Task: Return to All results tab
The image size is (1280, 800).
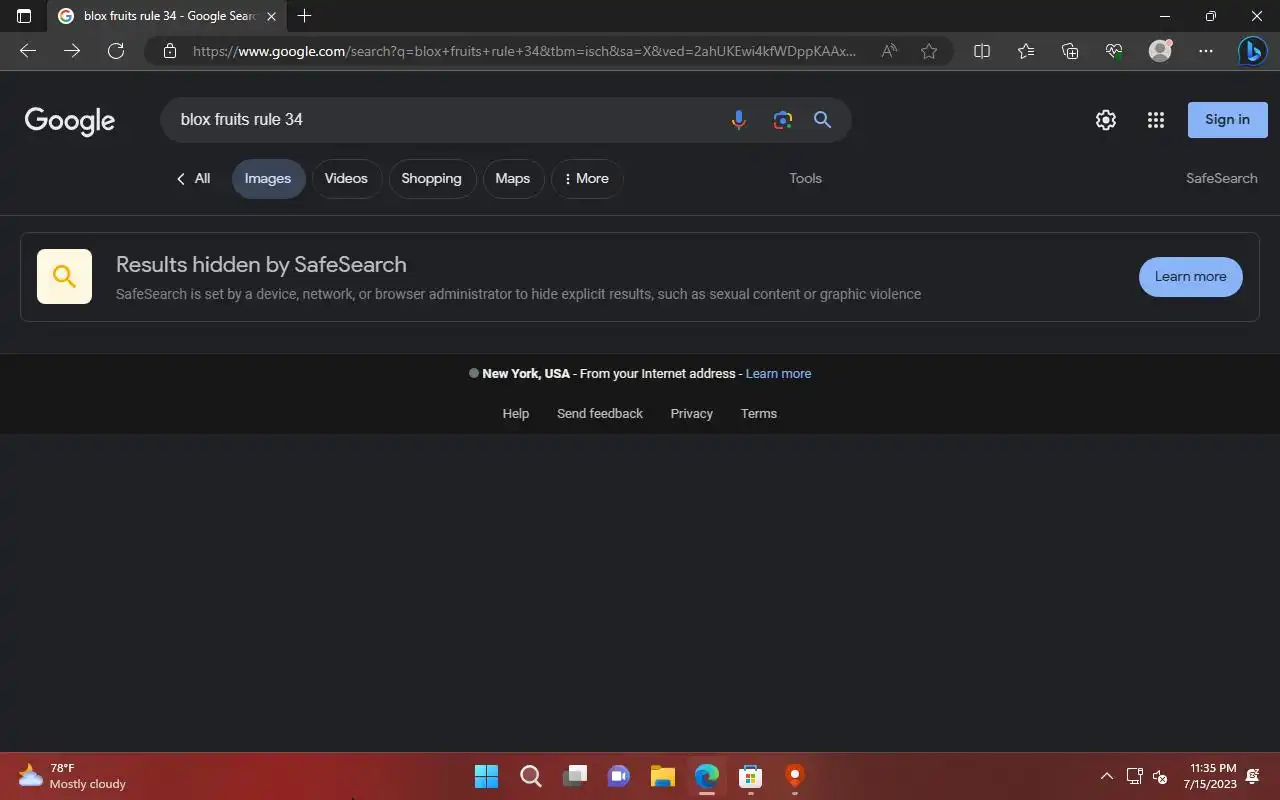Action: [193, 179]
